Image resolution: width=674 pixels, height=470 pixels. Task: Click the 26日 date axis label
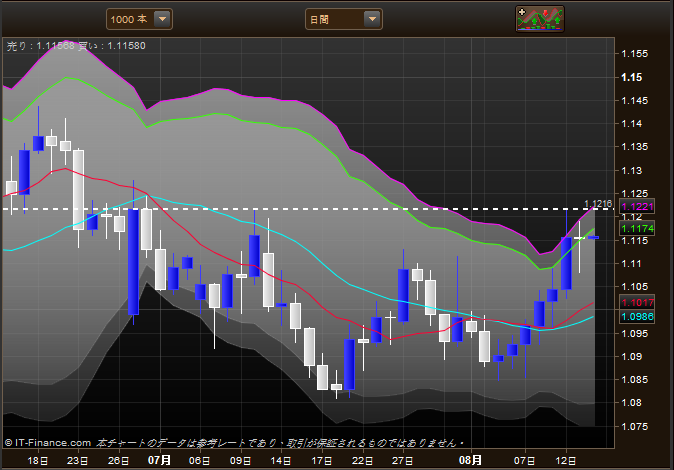pyautogui.click(x=118, y=461)
